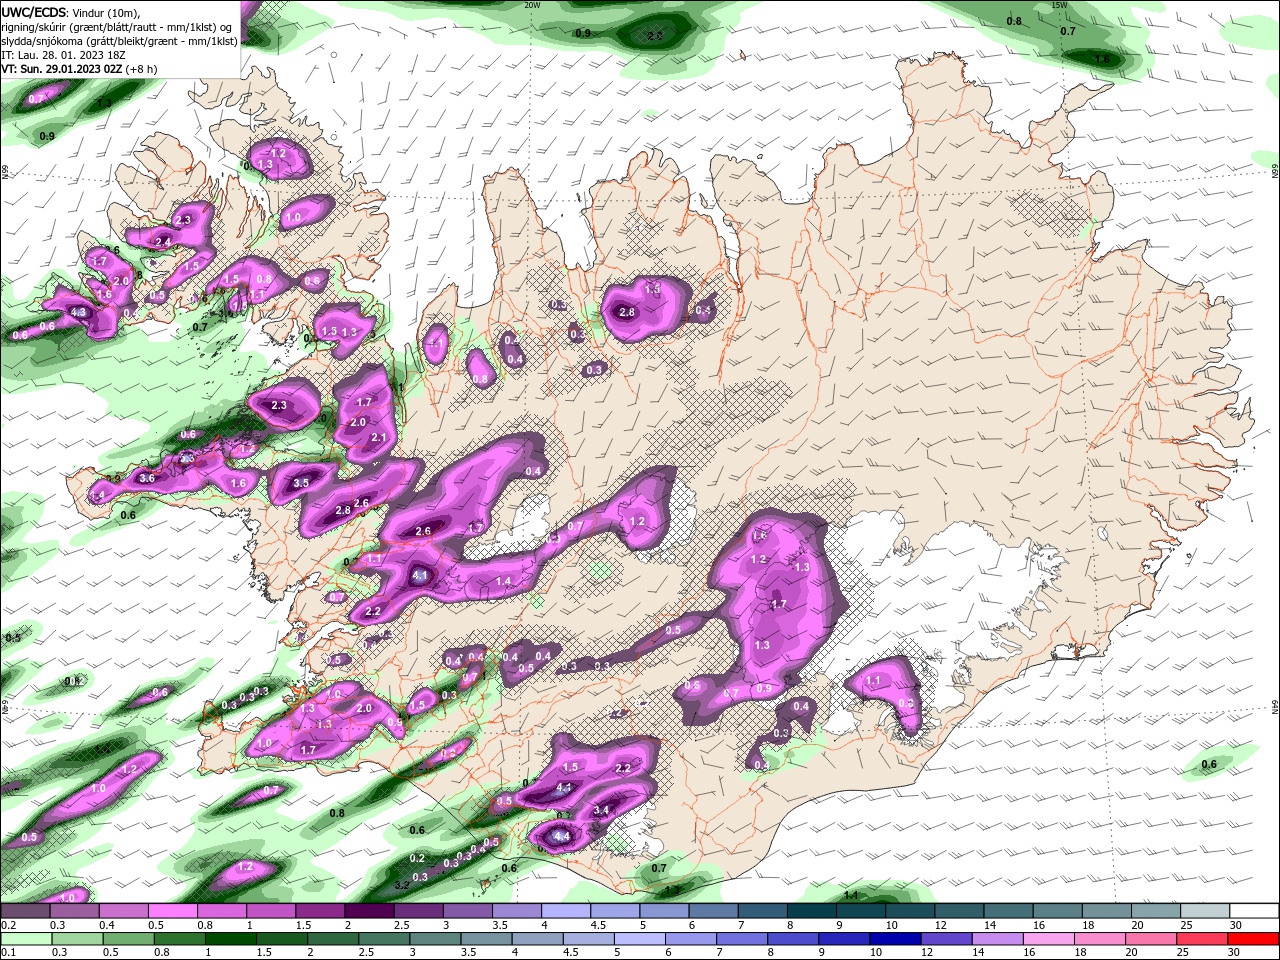Click the 0.2 label under the upper legend row
The width and height of the screenshot is (1280, 960).
point(9,925)
